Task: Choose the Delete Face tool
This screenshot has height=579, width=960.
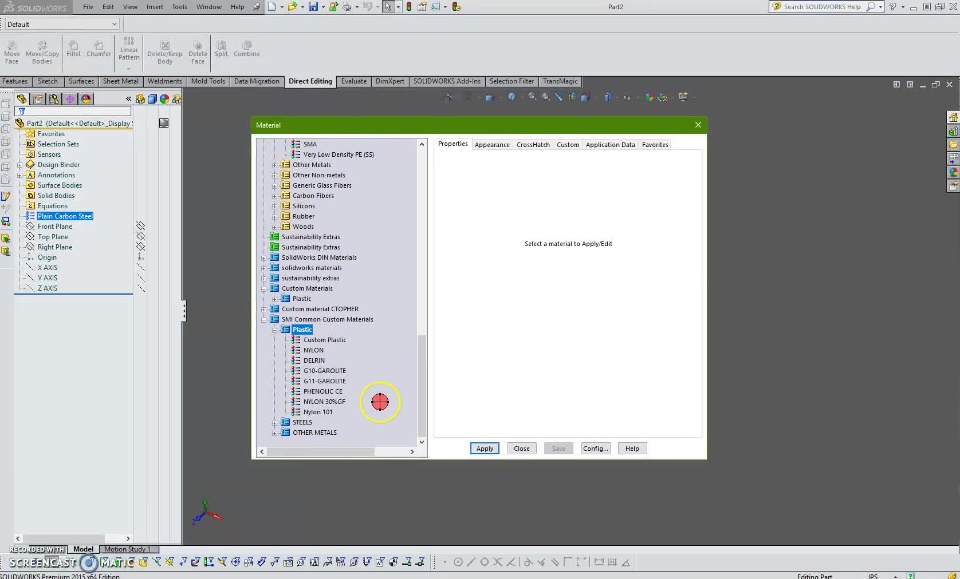Action: click(197, 52)
